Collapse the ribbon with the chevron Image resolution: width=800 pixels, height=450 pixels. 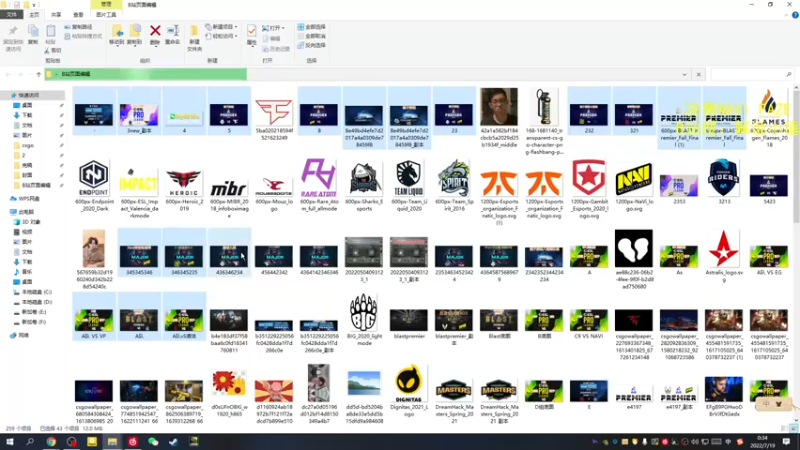coord(786,15)
